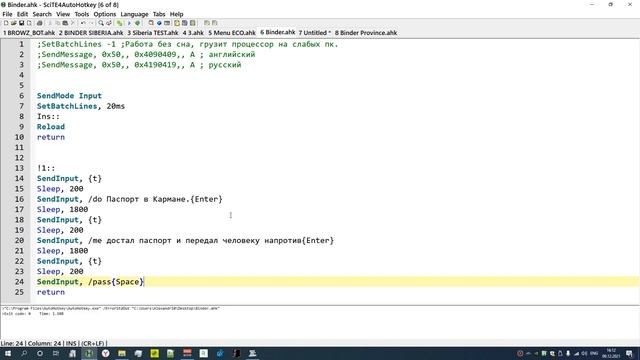Open the notification center icon

point(629,353)
